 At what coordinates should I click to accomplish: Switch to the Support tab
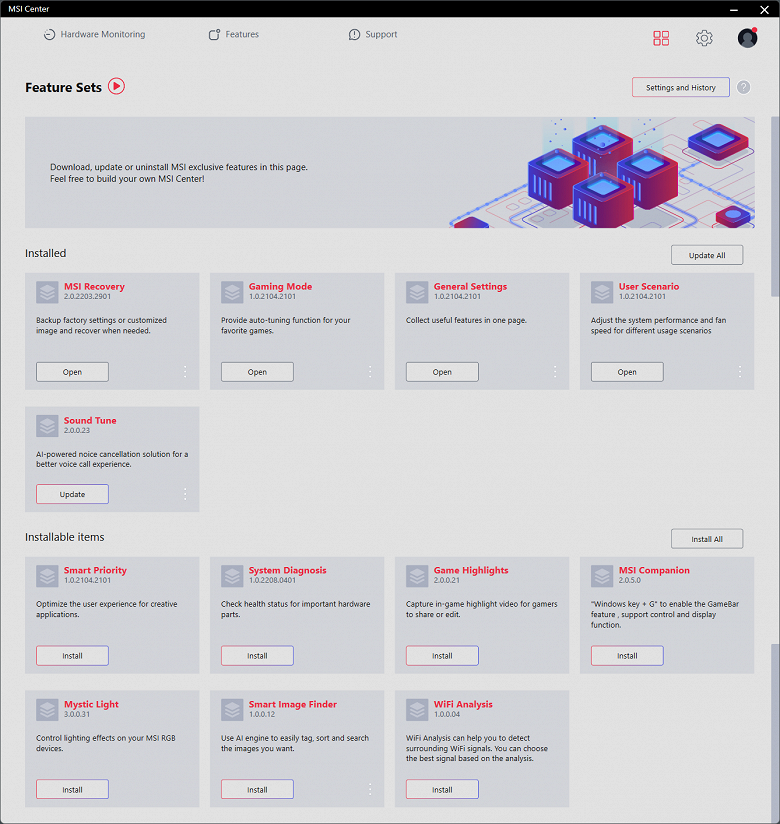(373, 34)
